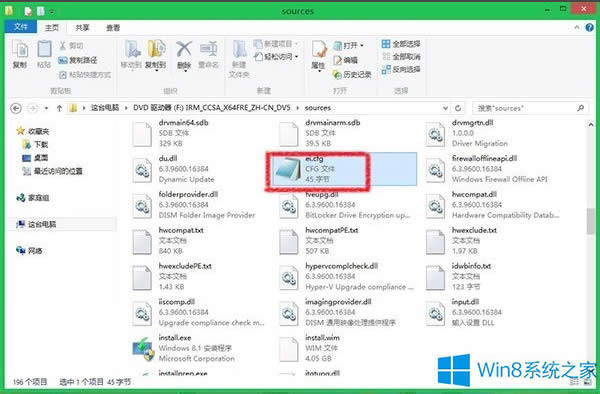Select Network (网络) in navigation pane
The image size is (600, 394).
click(29, 251)
